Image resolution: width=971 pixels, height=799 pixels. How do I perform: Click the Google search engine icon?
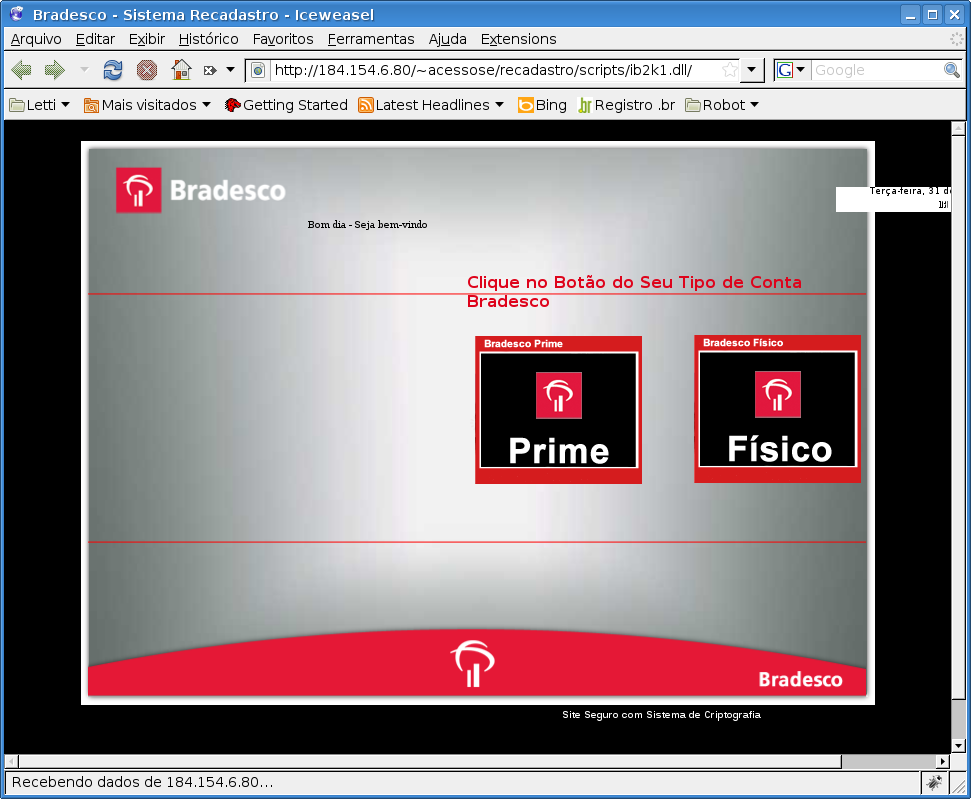click(x=785, y=70)
